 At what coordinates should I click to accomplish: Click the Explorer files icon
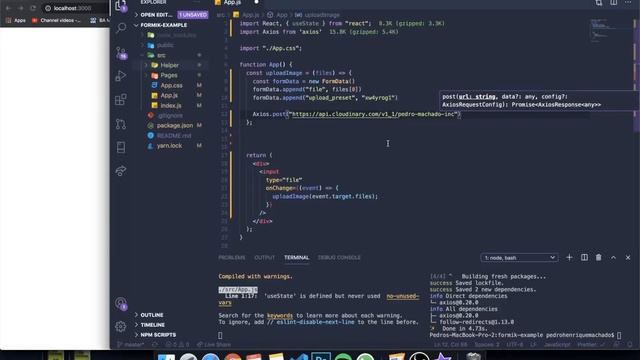tap(121, 6)
